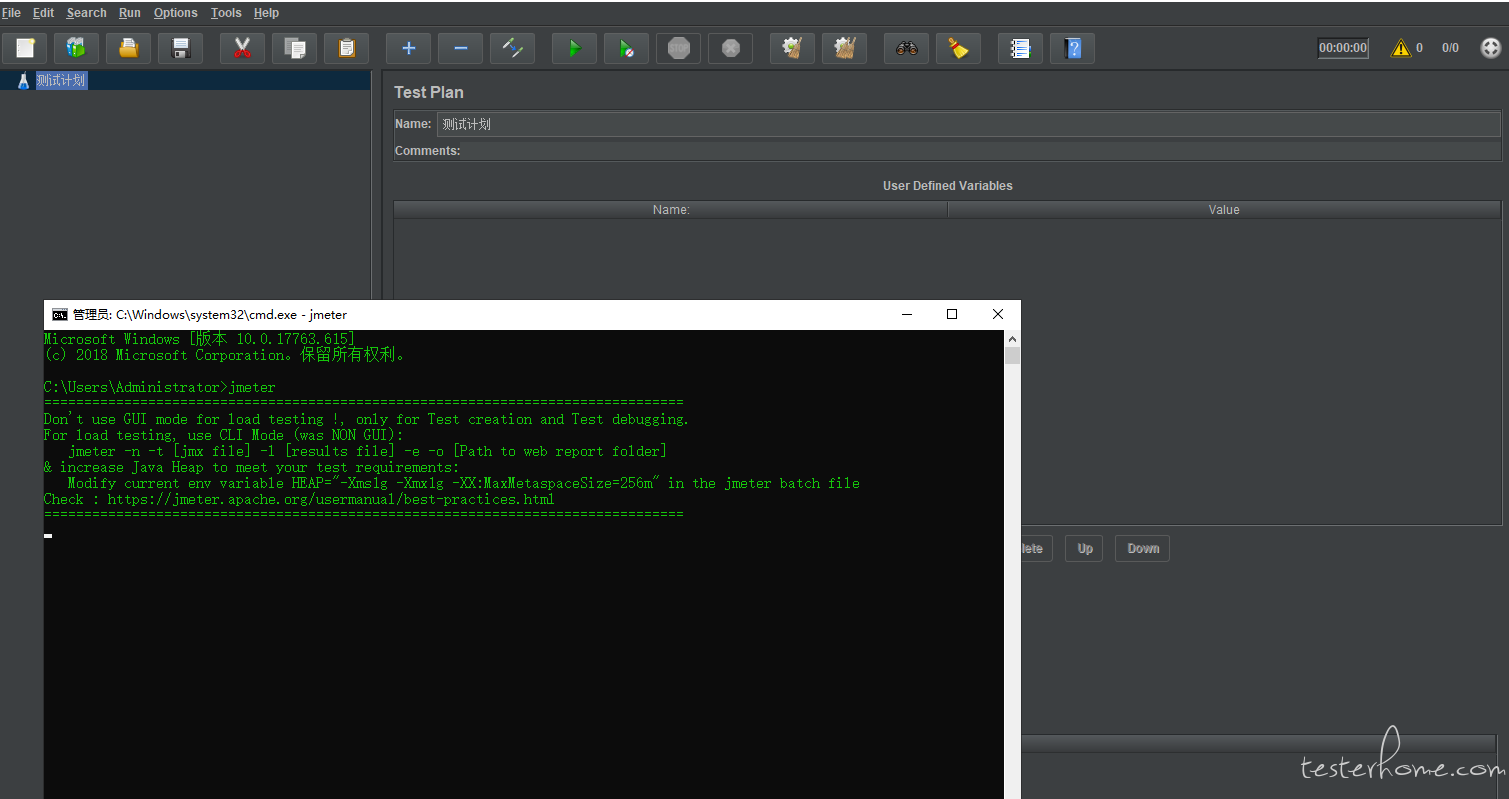Image resolution: width=1509 pixels, height=799 pixels.
Task: Open the Run menu
Action: tap(130, 13)
